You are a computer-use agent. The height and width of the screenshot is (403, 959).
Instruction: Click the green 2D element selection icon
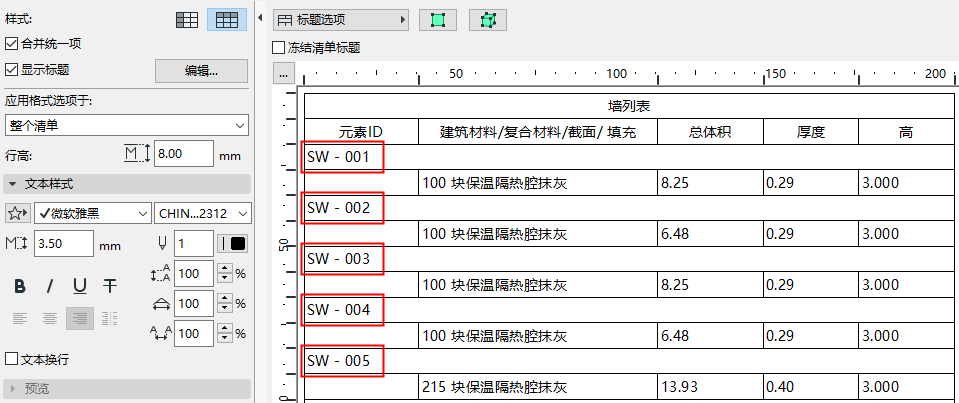point(438,20)
